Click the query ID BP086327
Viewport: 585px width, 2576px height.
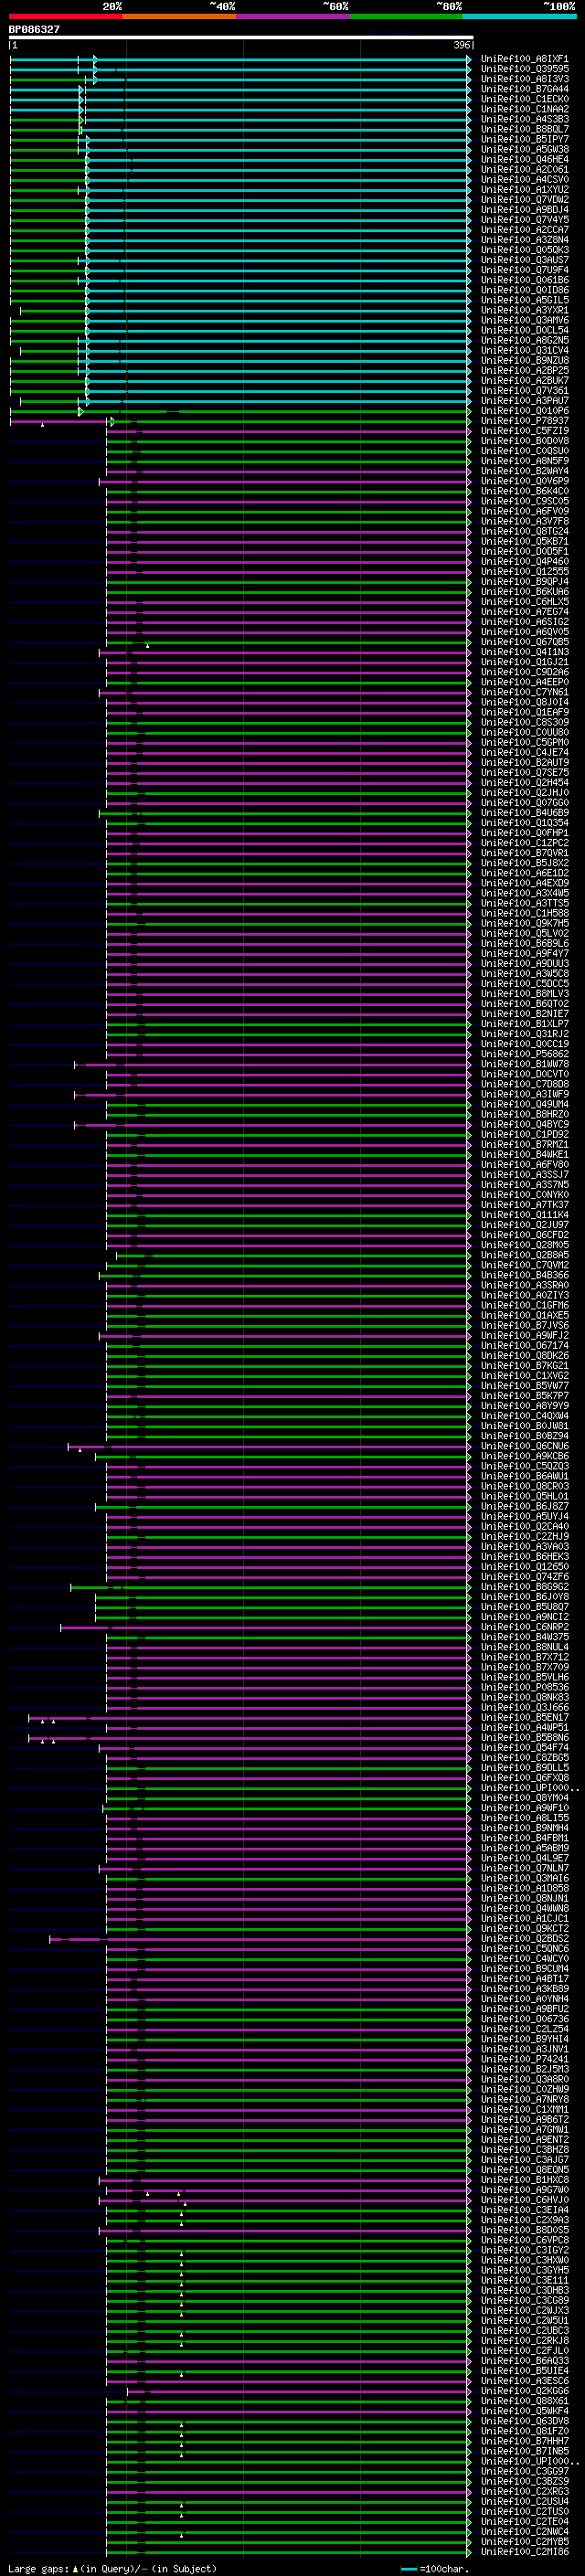34,30
